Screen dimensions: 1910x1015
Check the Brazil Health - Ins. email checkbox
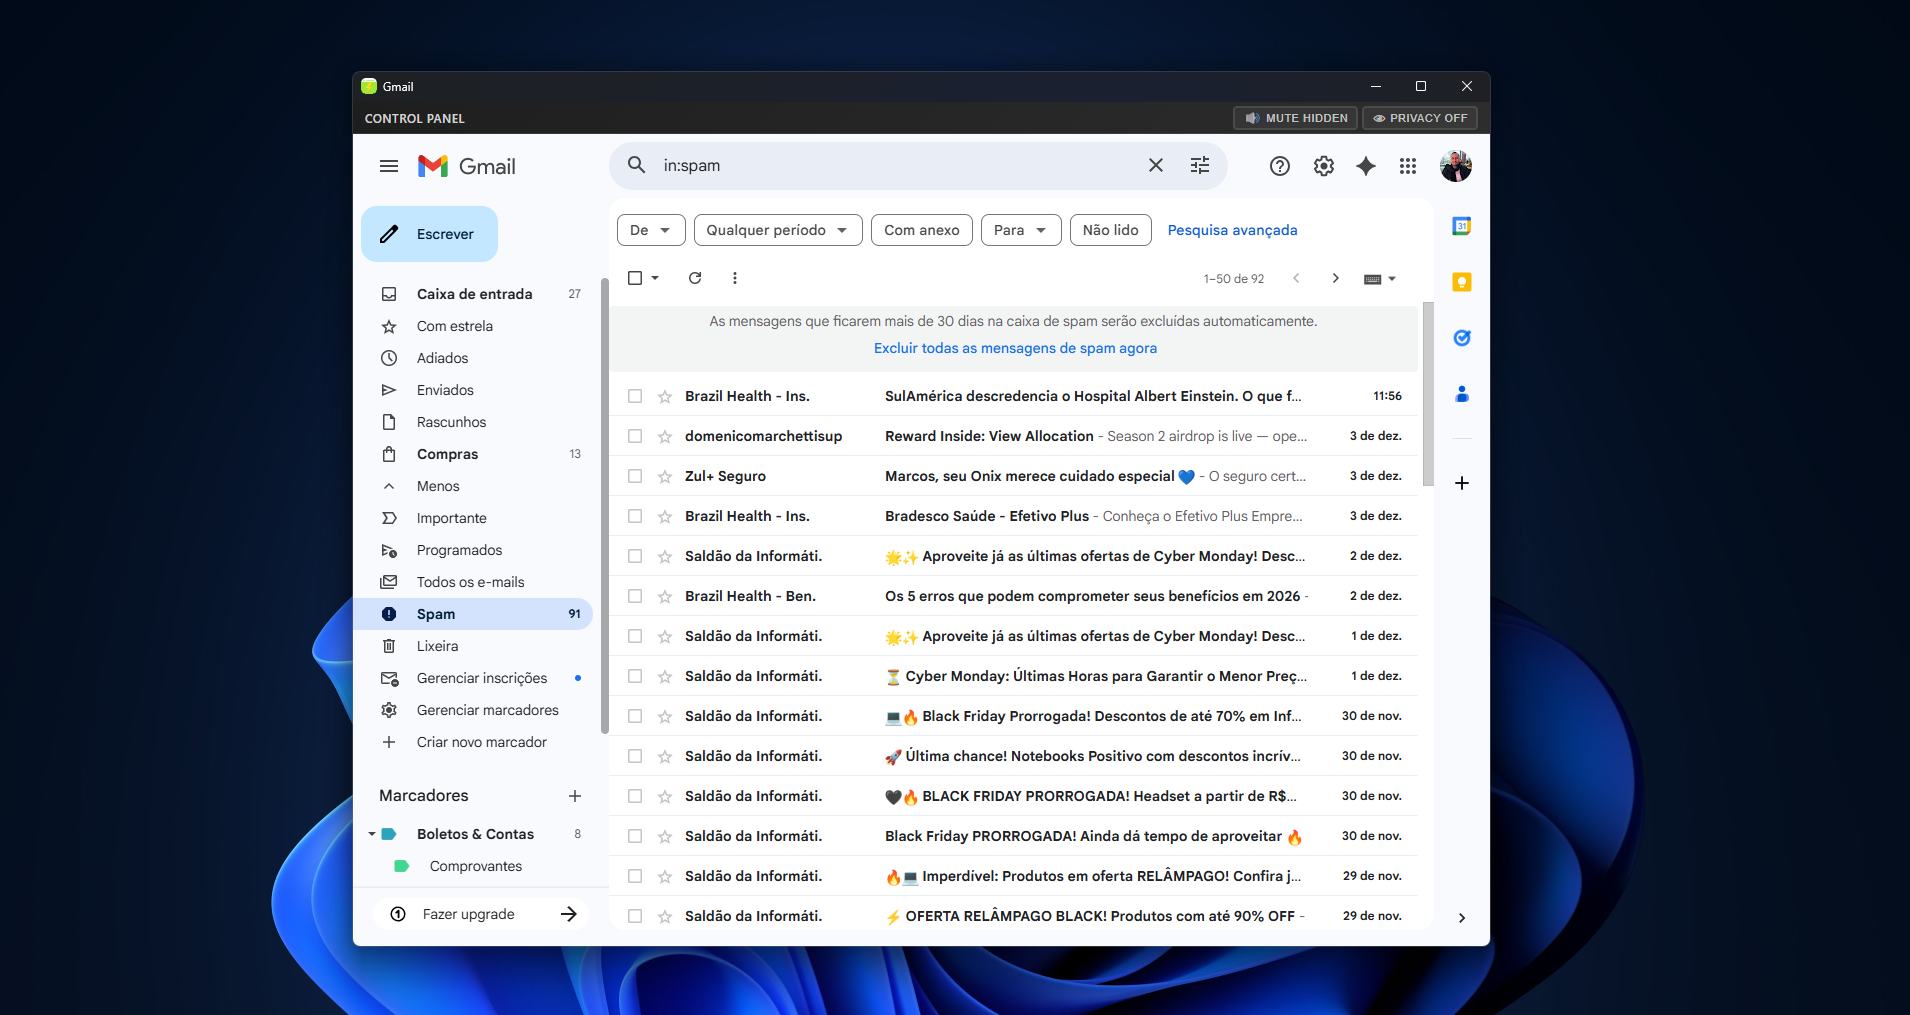[x=636, y=396]
